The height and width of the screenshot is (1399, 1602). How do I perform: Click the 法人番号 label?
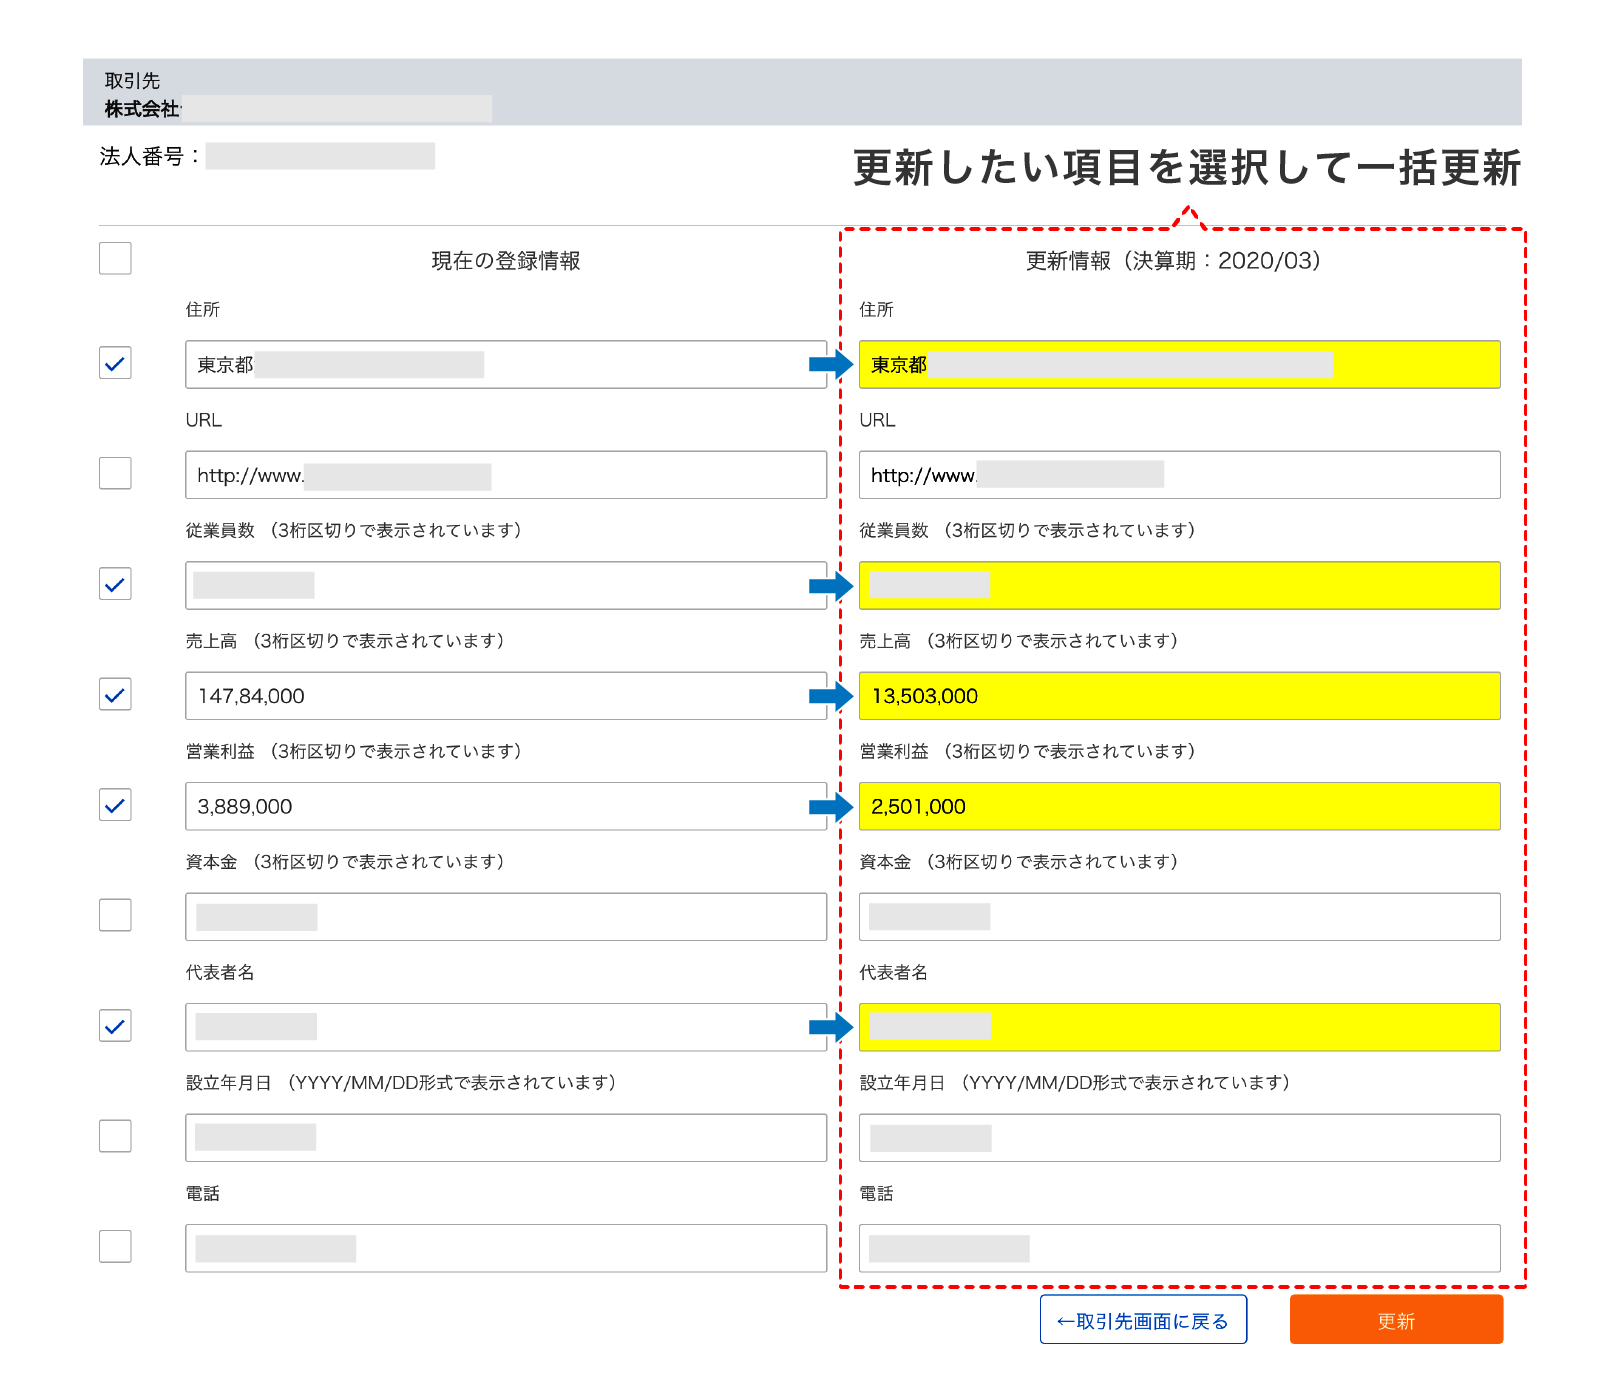click(x=149, y=156)
